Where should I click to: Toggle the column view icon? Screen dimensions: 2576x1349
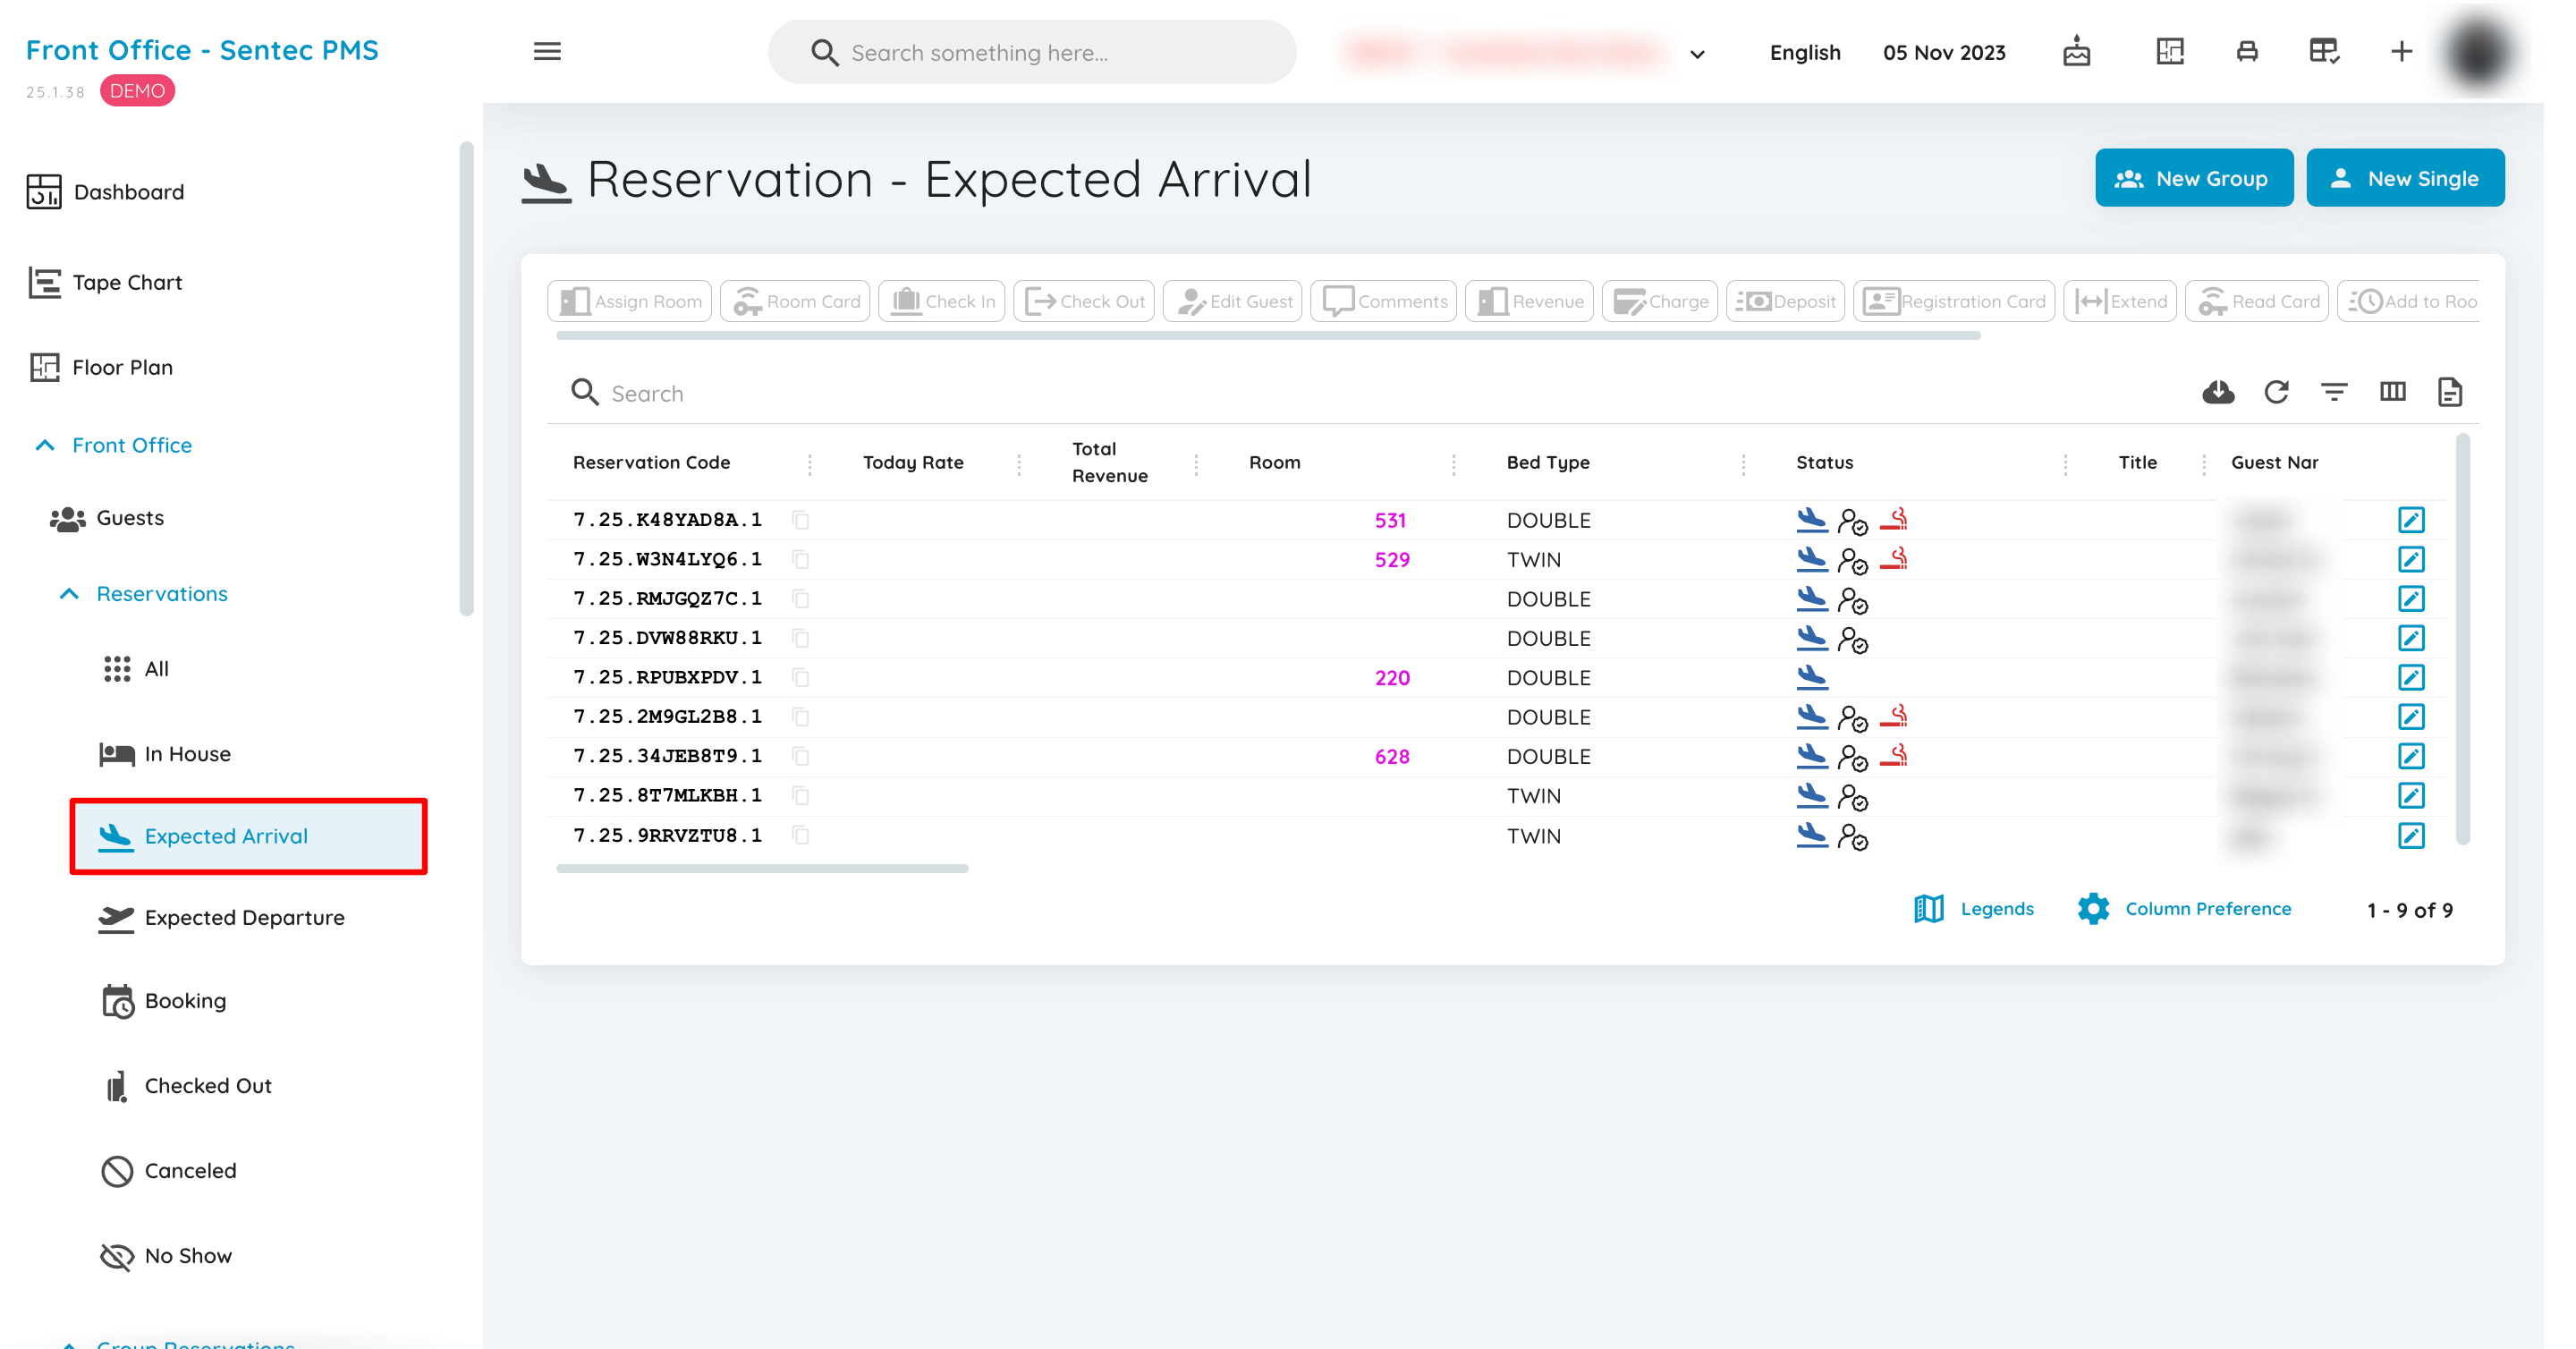(2393, 392)
